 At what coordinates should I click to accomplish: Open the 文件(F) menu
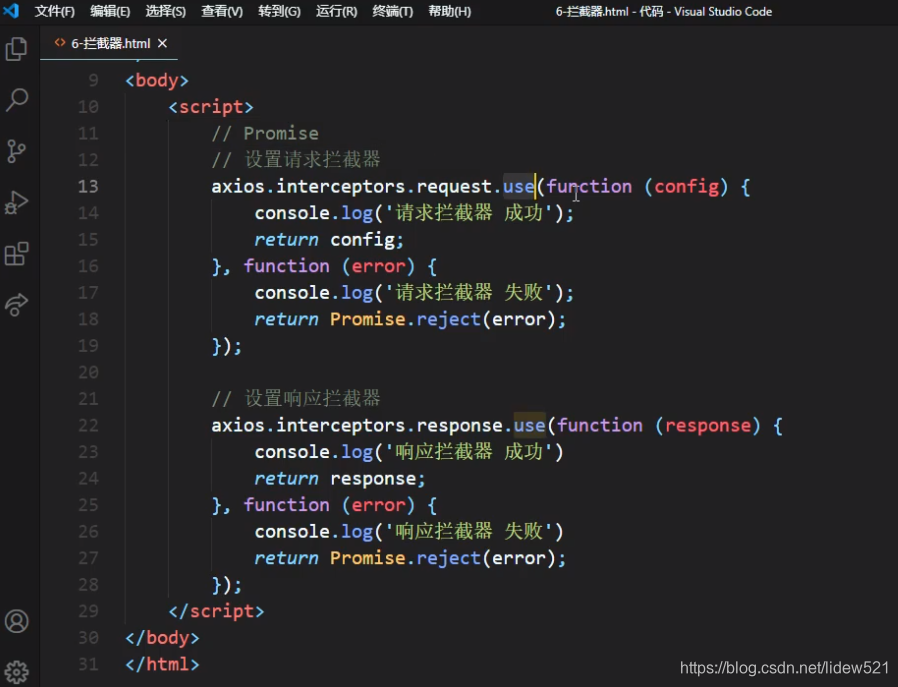(55, 11)
